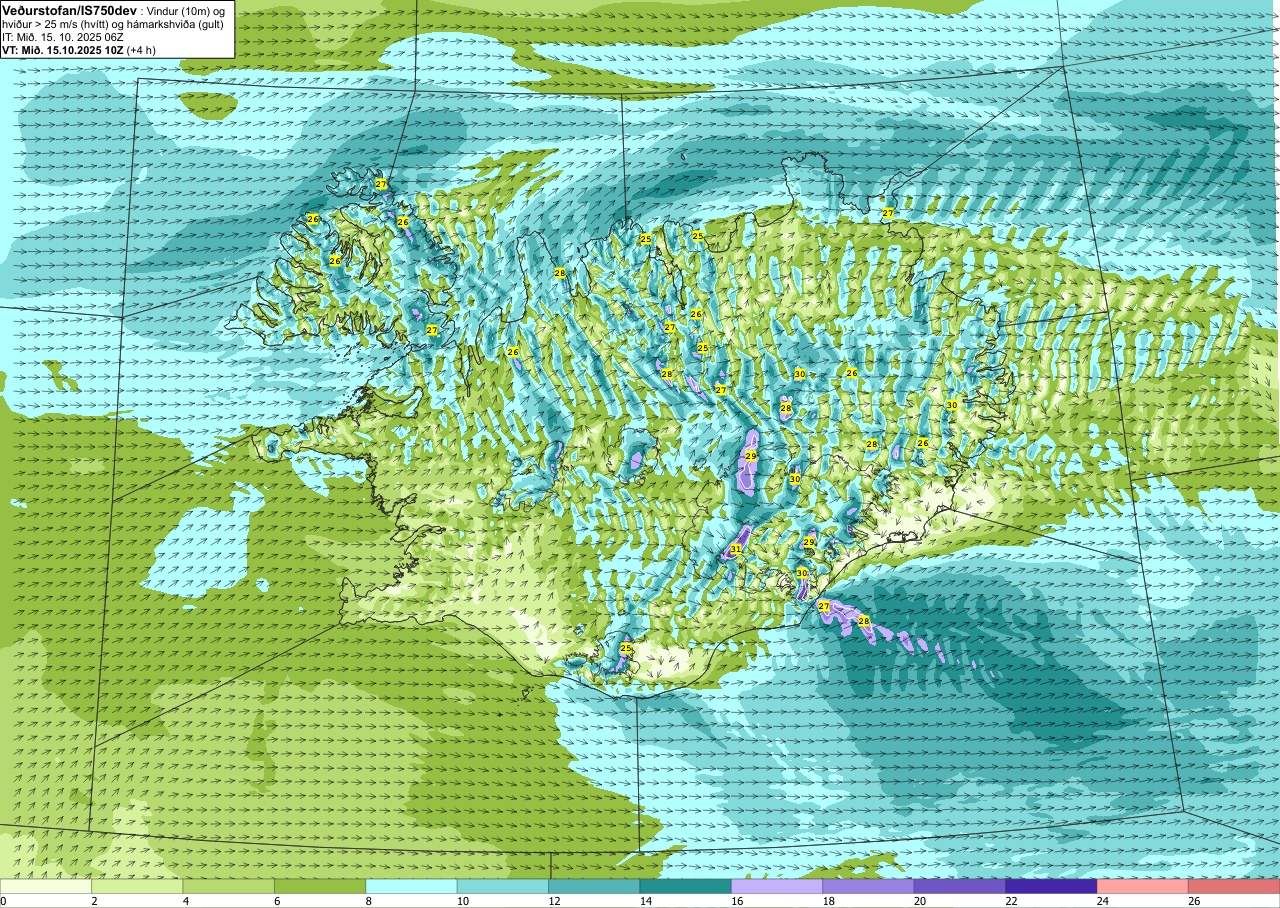The height and width of the screenshot is (908, 1280).
Task: Click the legend scale value 20
Action: point(918,901)
